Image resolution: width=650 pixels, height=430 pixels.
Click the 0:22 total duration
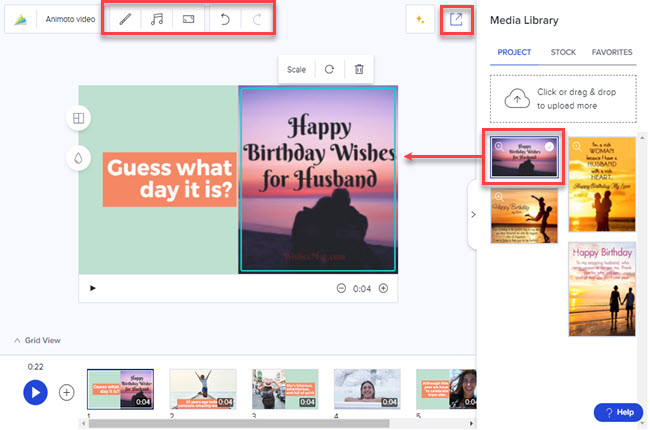35,367
